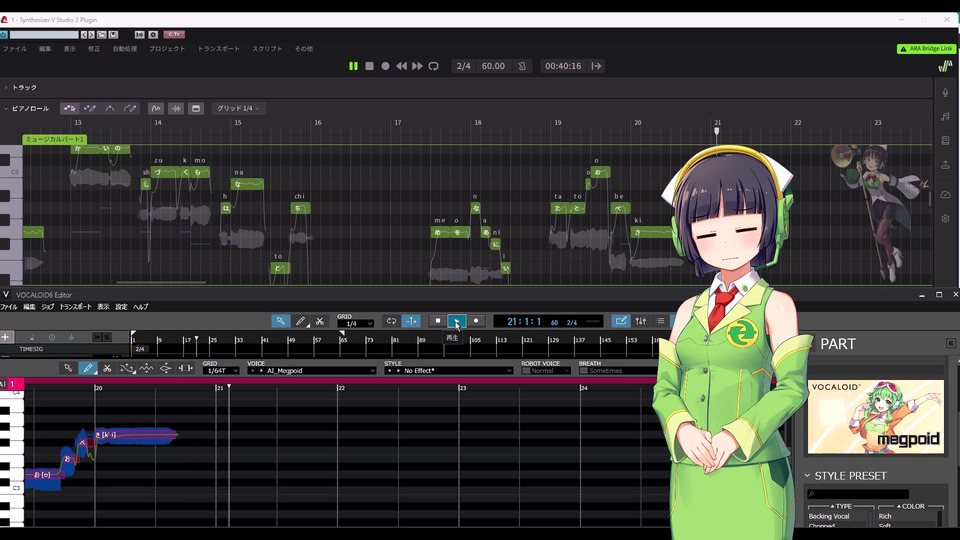The height and width of the screenshot is (540, 960).
Task: Stop playback in Synthesizer V transport
Action: click(x=369, y=66)
